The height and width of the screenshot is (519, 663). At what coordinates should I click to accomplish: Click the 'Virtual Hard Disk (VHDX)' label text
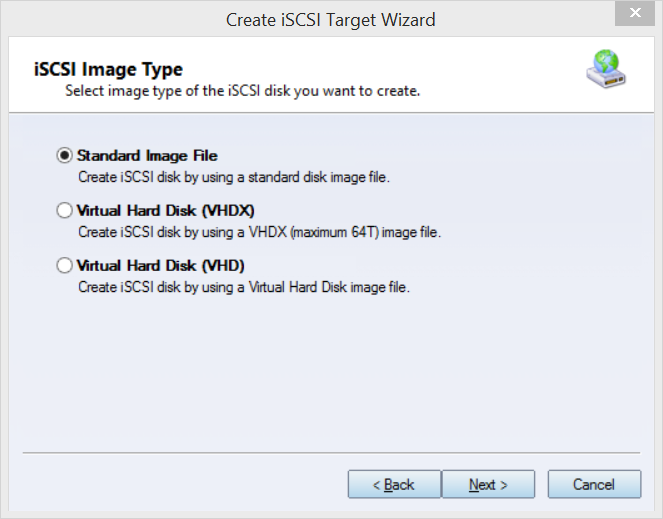pos(165,211)
